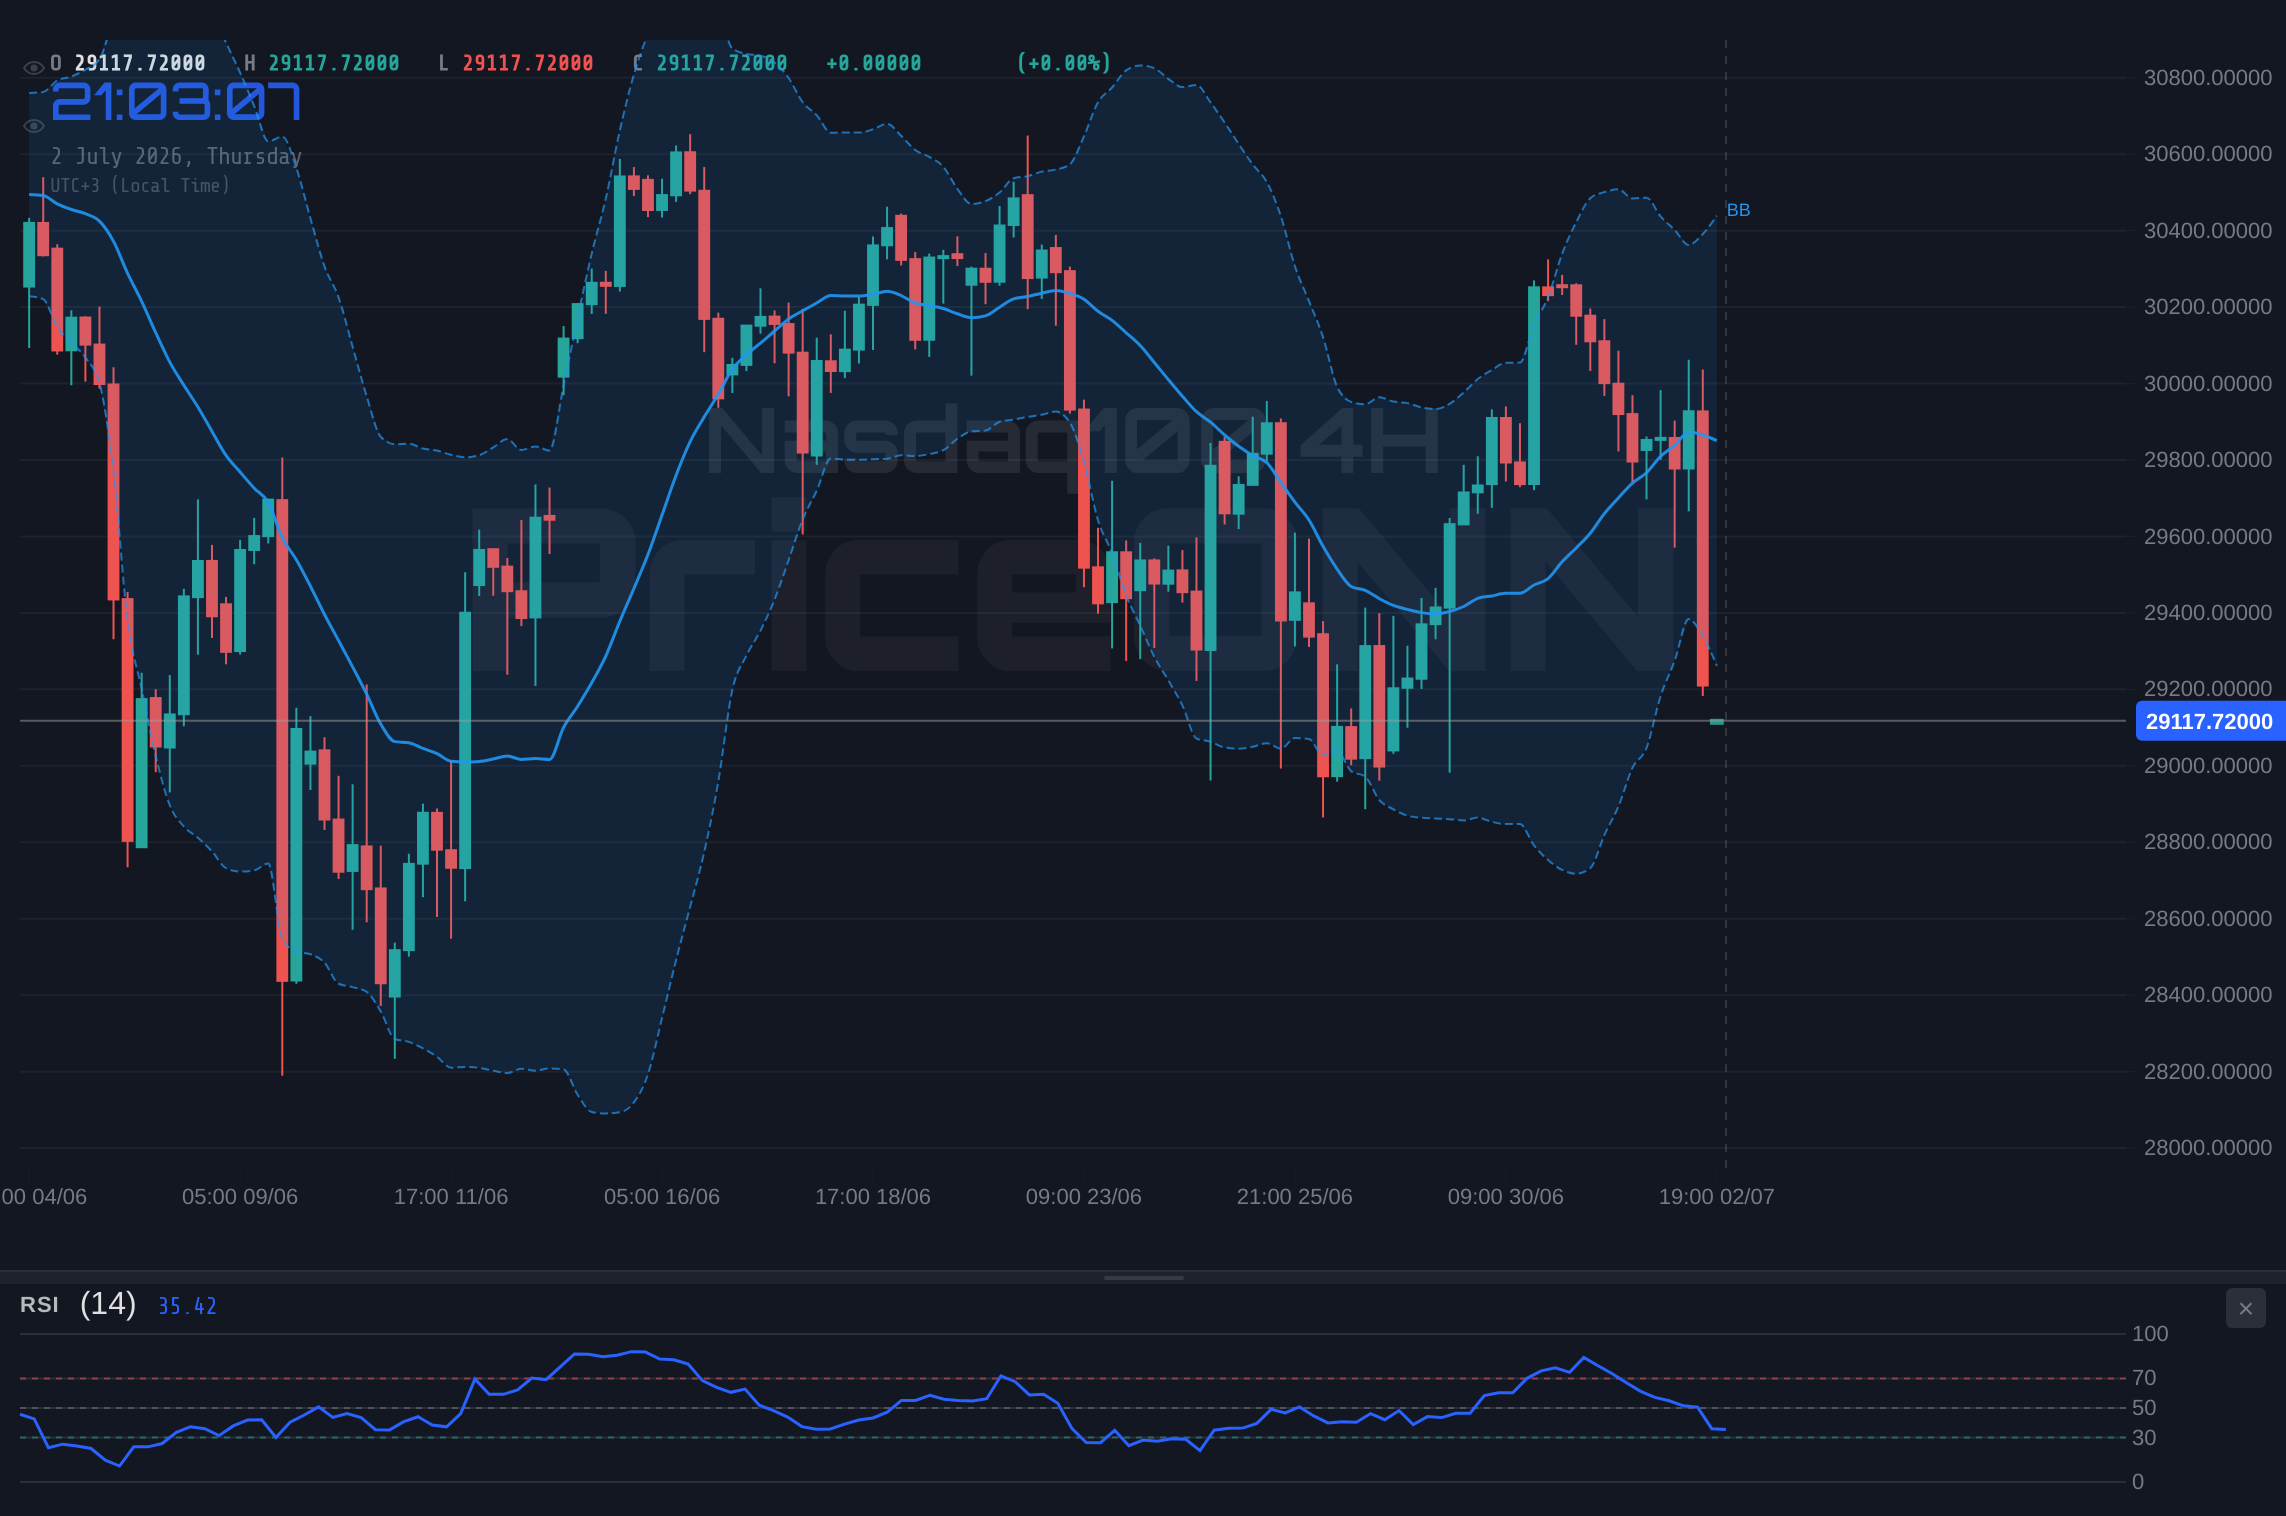Image resolution: width=2286 pixels, height=1516 pixels.
Task: Click the 28000.00000 price axis label
Action: [2207, 1148]
